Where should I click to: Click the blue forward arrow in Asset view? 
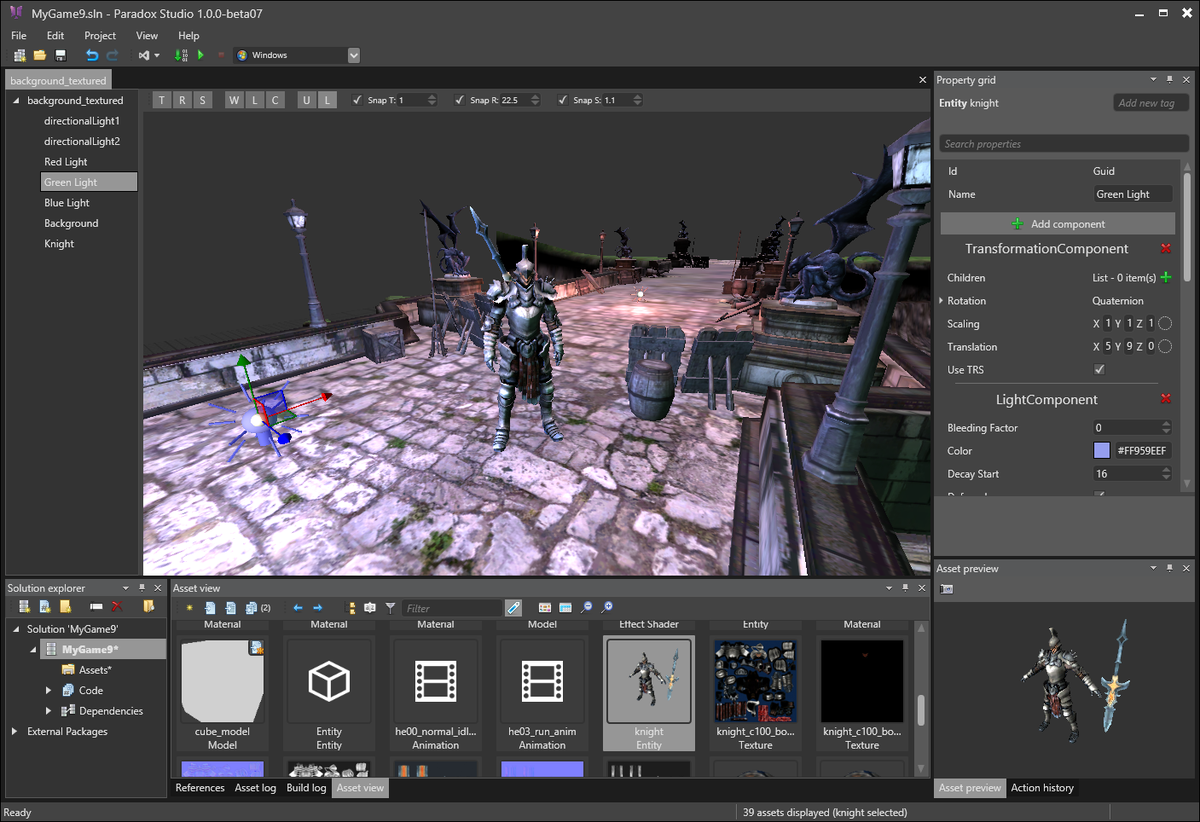click(x=317, y=607)
